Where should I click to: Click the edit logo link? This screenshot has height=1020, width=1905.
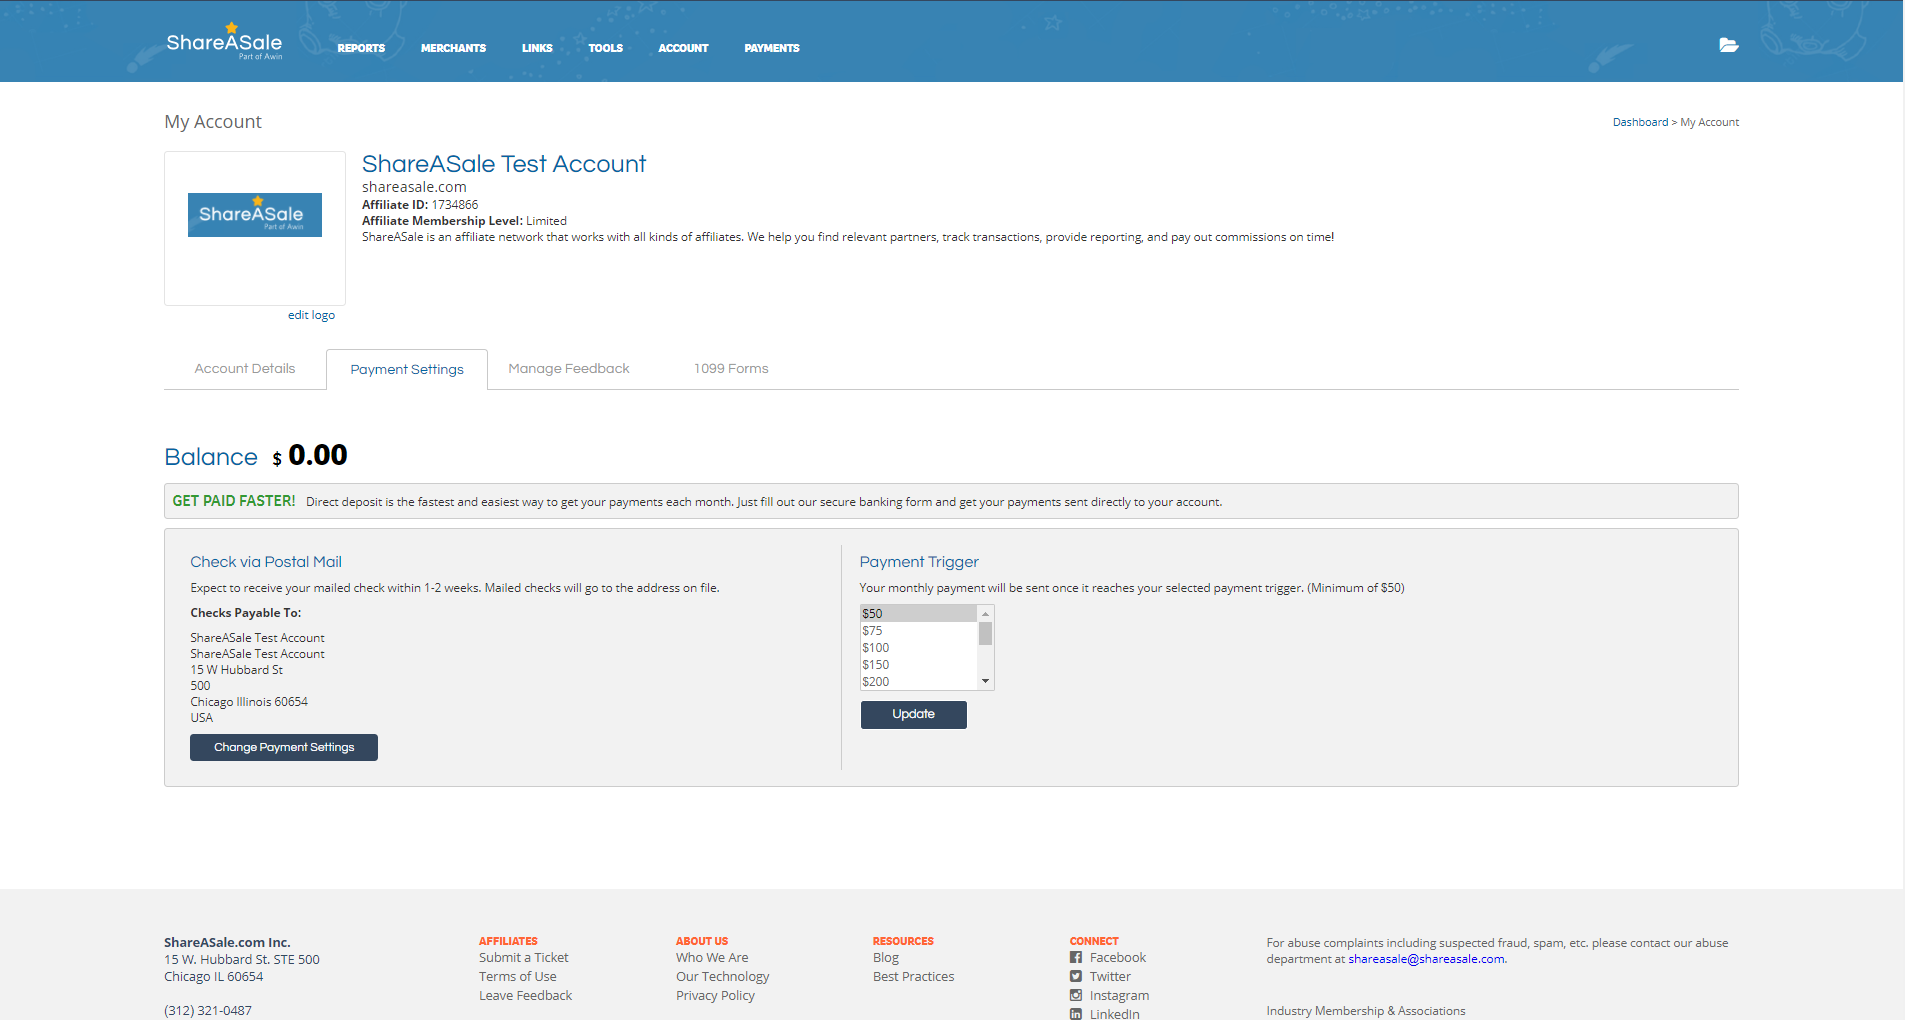pos(311,315)
